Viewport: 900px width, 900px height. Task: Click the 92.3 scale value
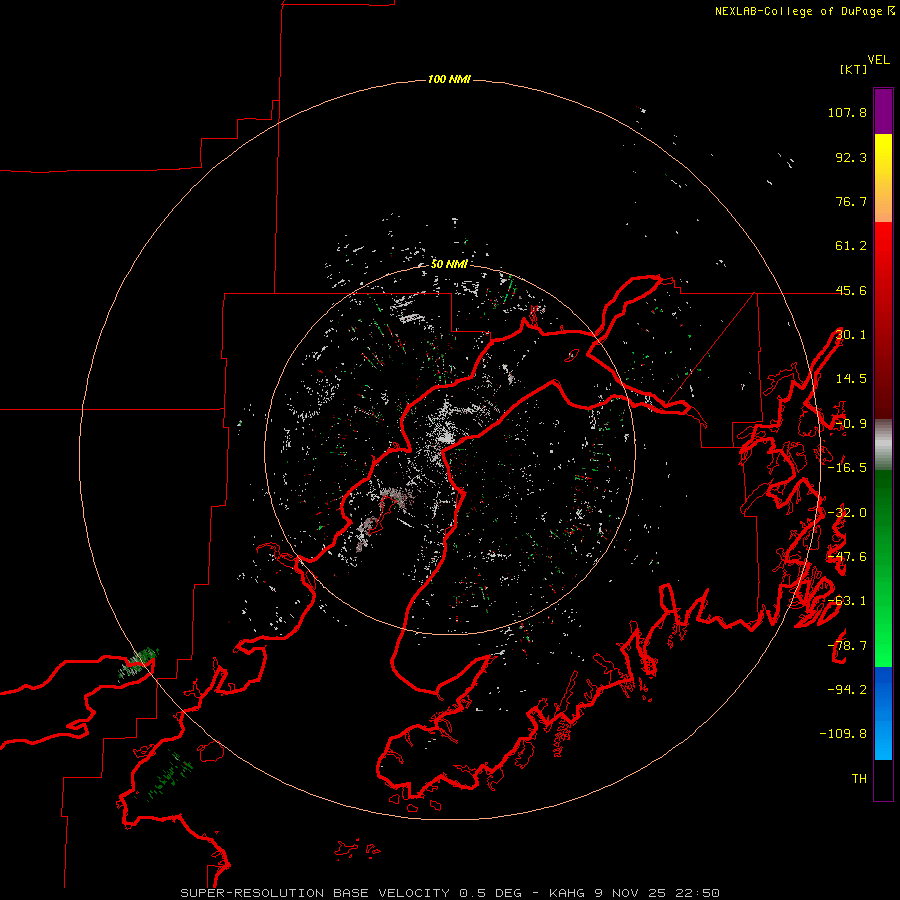pos(851,157)
